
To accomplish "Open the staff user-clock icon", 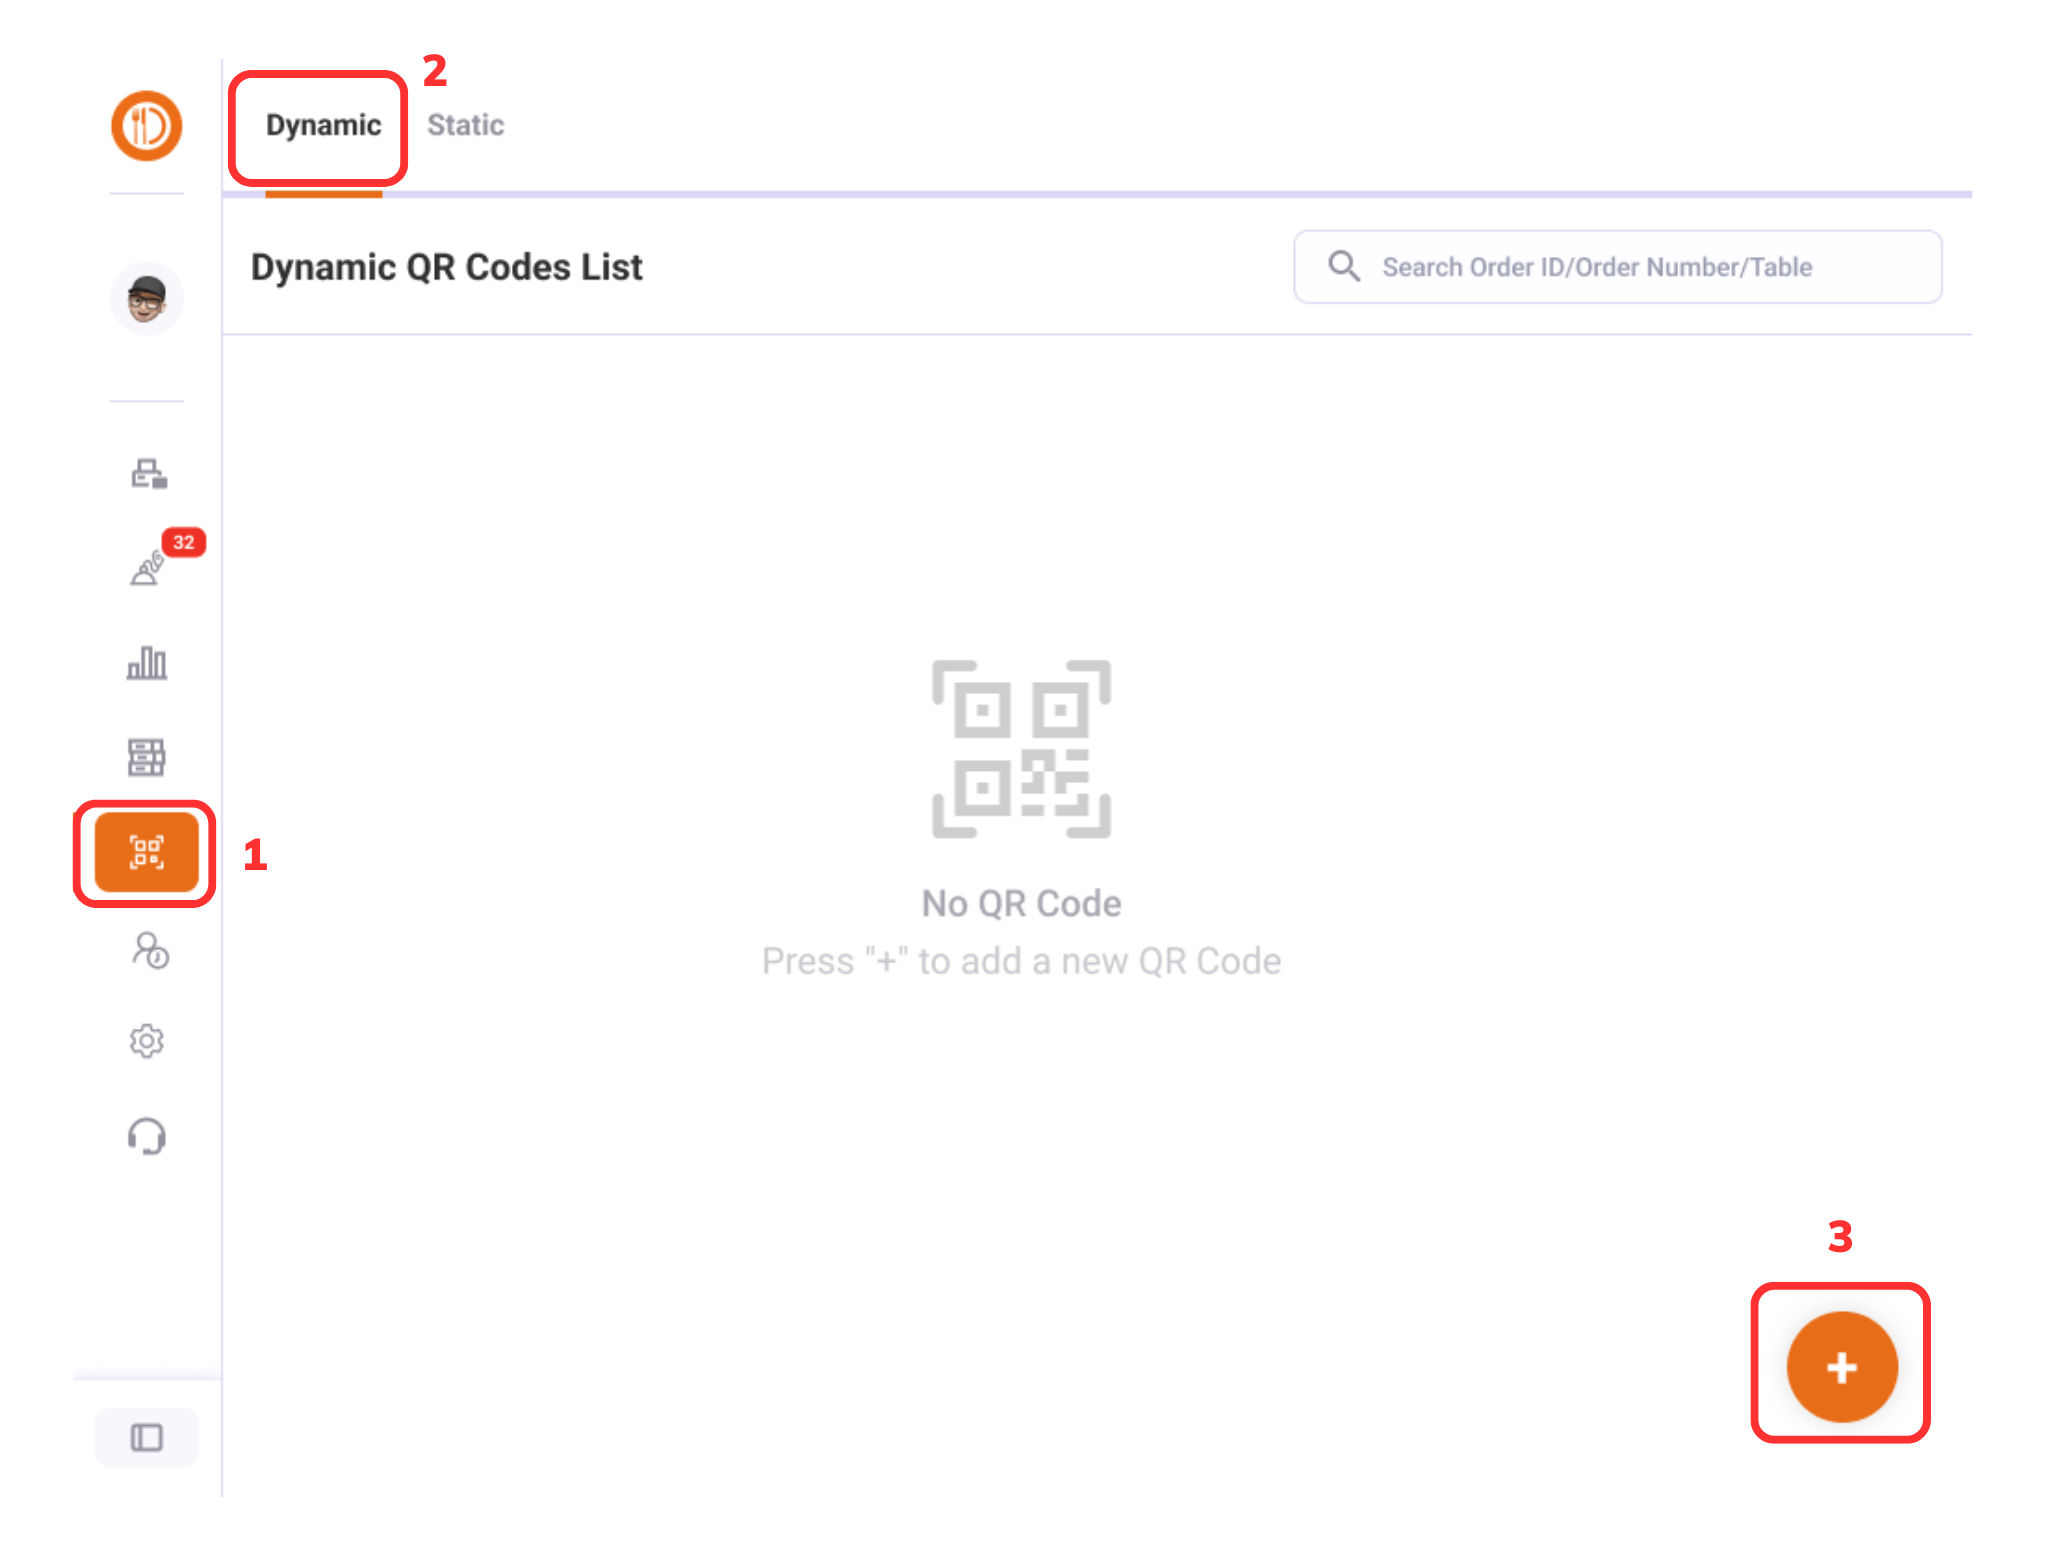I will [150, 949].
